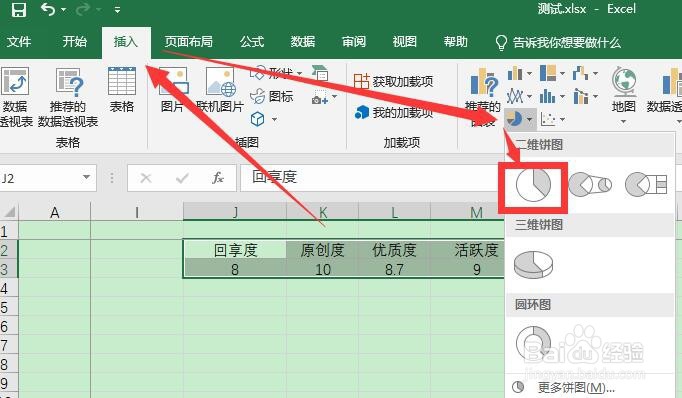Insert a column or bar chart
Screen dimensions: 682x398
[x=515, y=73]
